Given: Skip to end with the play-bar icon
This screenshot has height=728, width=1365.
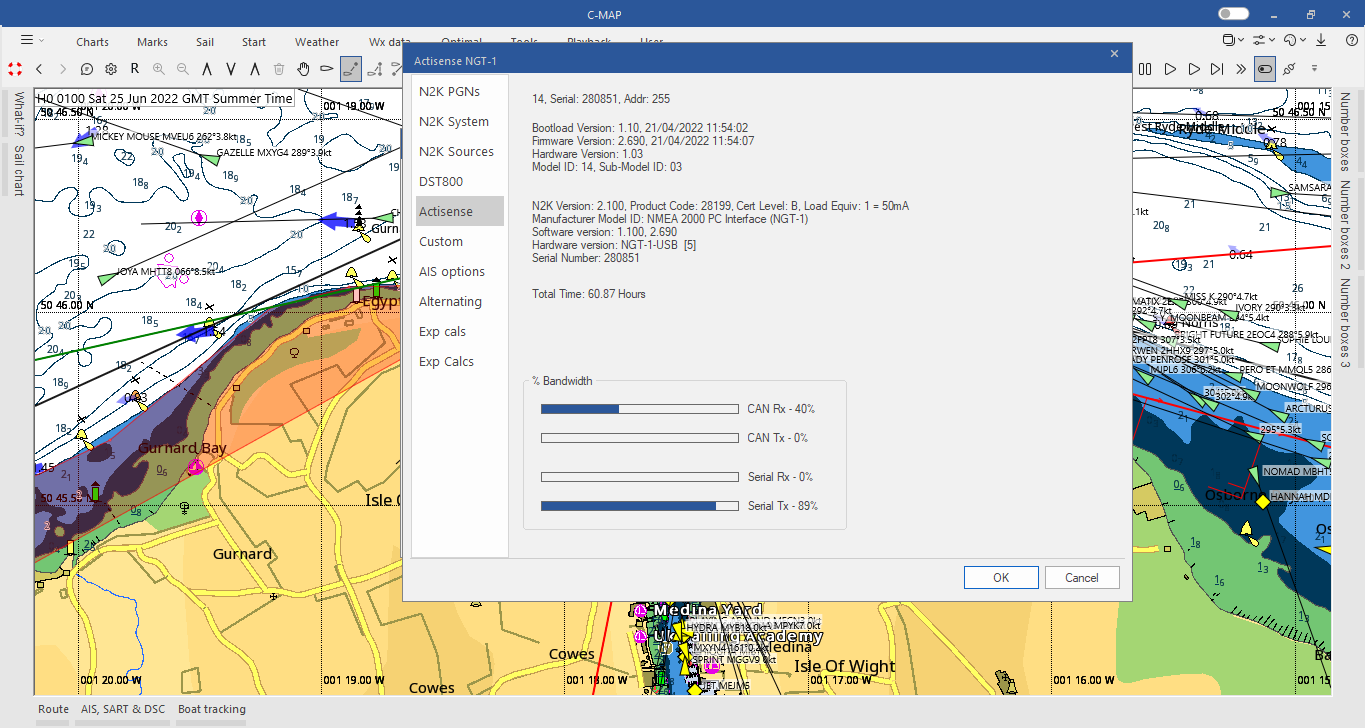Looking at the screenshot, I should pos(1217,69).
